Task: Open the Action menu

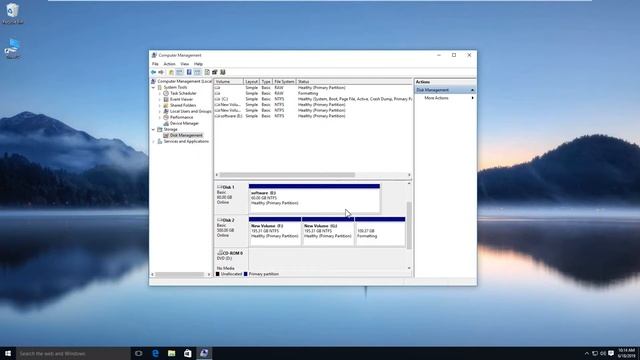Action: [169, 64]
